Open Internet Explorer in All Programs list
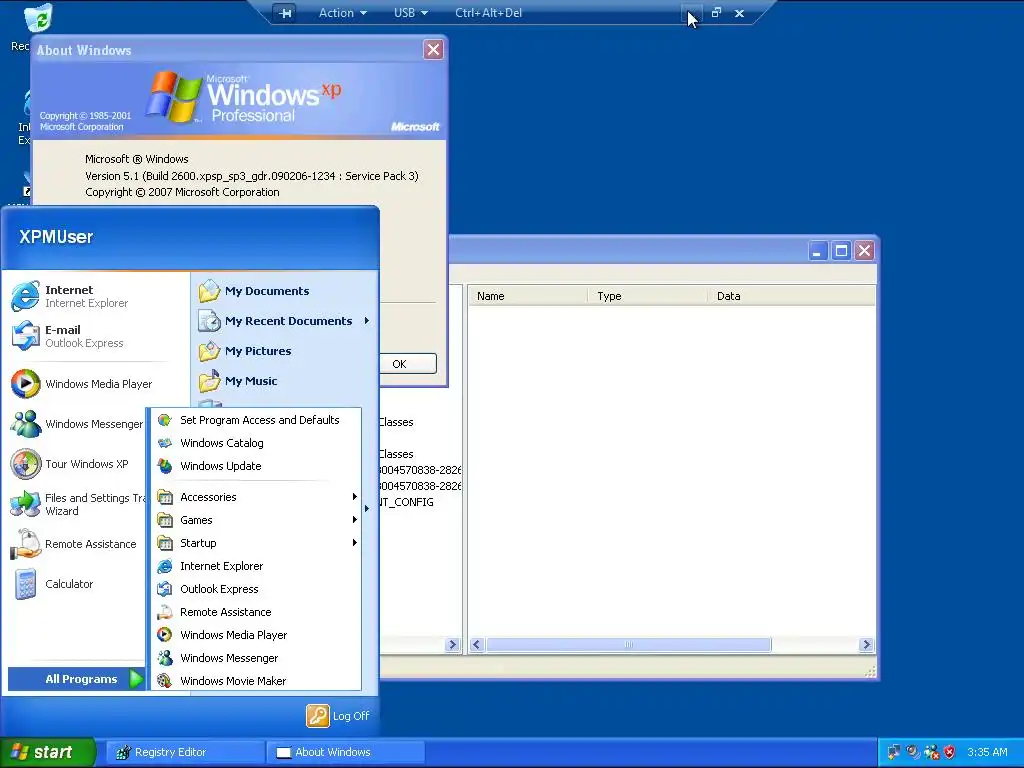Viewport: 1024px width, 768px height. 256,566
